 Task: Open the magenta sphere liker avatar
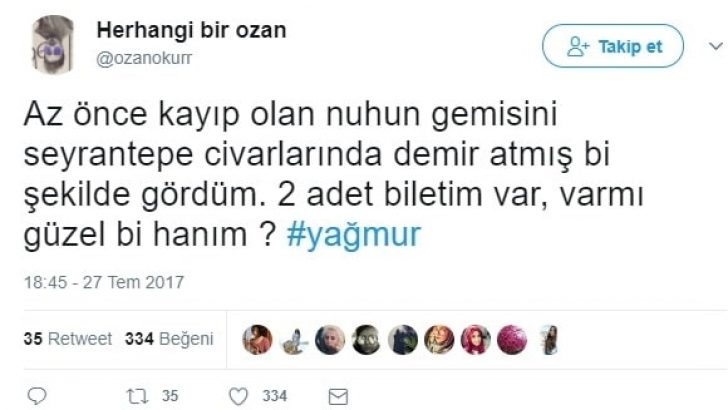(512, 340)
